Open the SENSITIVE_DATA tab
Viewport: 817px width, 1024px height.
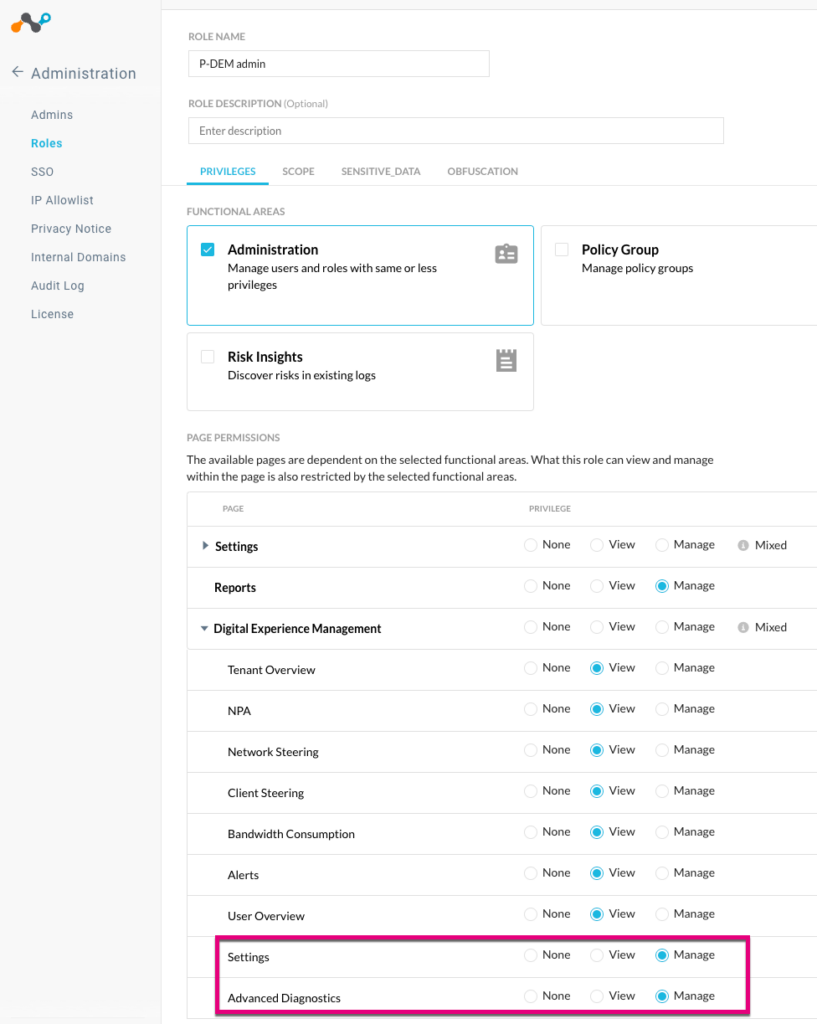(x=380, y=171)
